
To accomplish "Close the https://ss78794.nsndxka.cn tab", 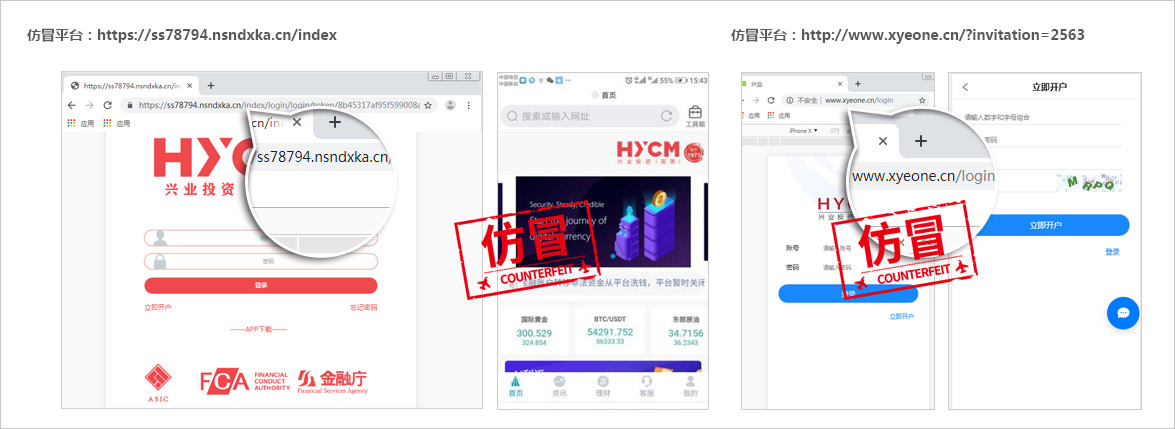I will [x=191, y=86].
